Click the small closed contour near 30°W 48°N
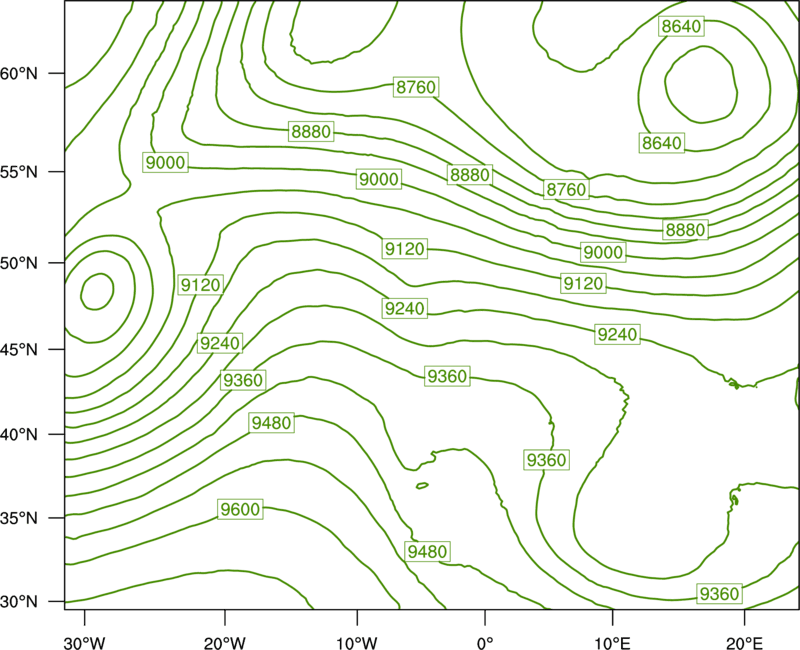The width and height of the screenshot is (800, 650). 97,291
